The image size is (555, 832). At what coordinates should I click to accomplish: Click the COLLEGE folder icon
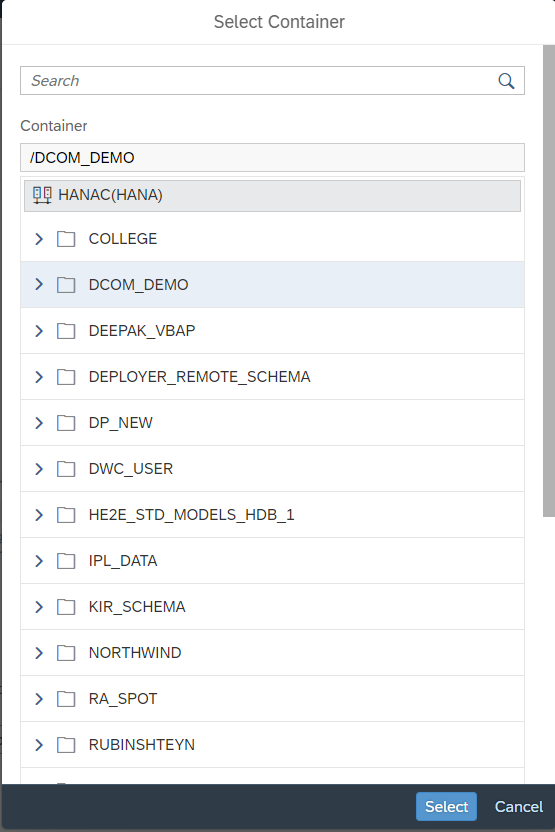66,239
